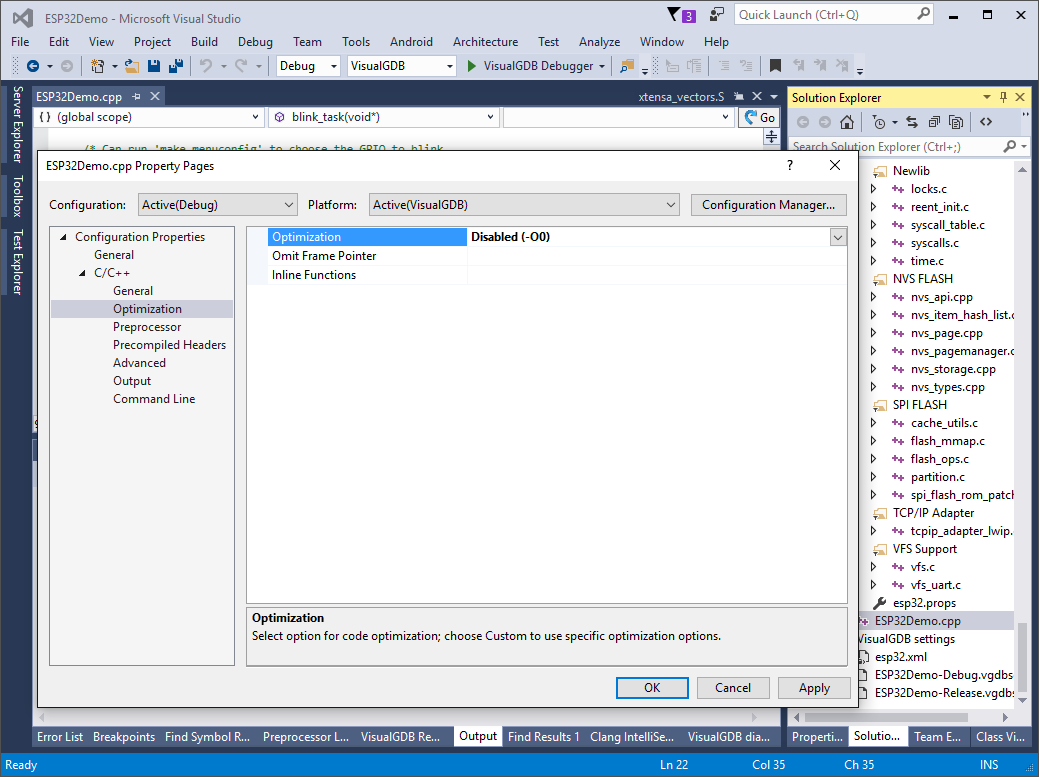Open the Architecture menu
This screenshot has width=1039, height=777.
click(485, 42)
